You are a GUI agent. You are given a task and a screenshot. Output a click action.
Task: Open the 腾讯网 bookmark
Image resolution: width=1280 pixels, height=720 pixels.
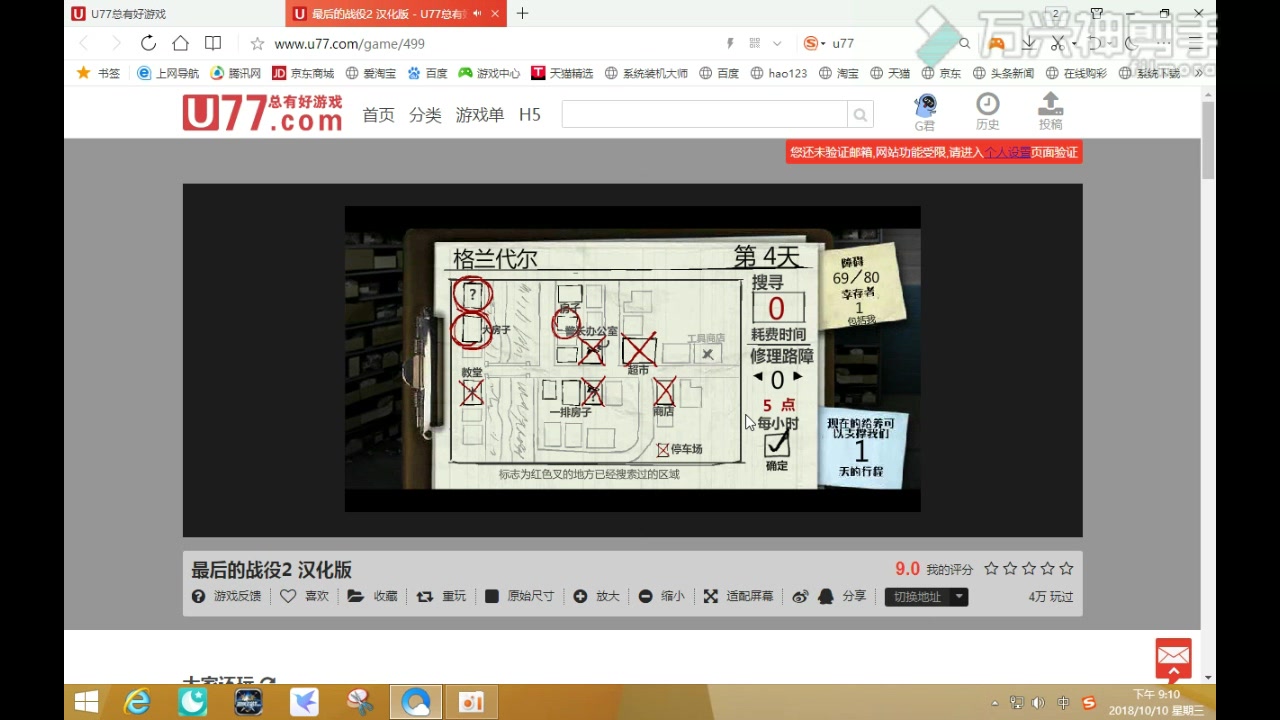[236, 73]
